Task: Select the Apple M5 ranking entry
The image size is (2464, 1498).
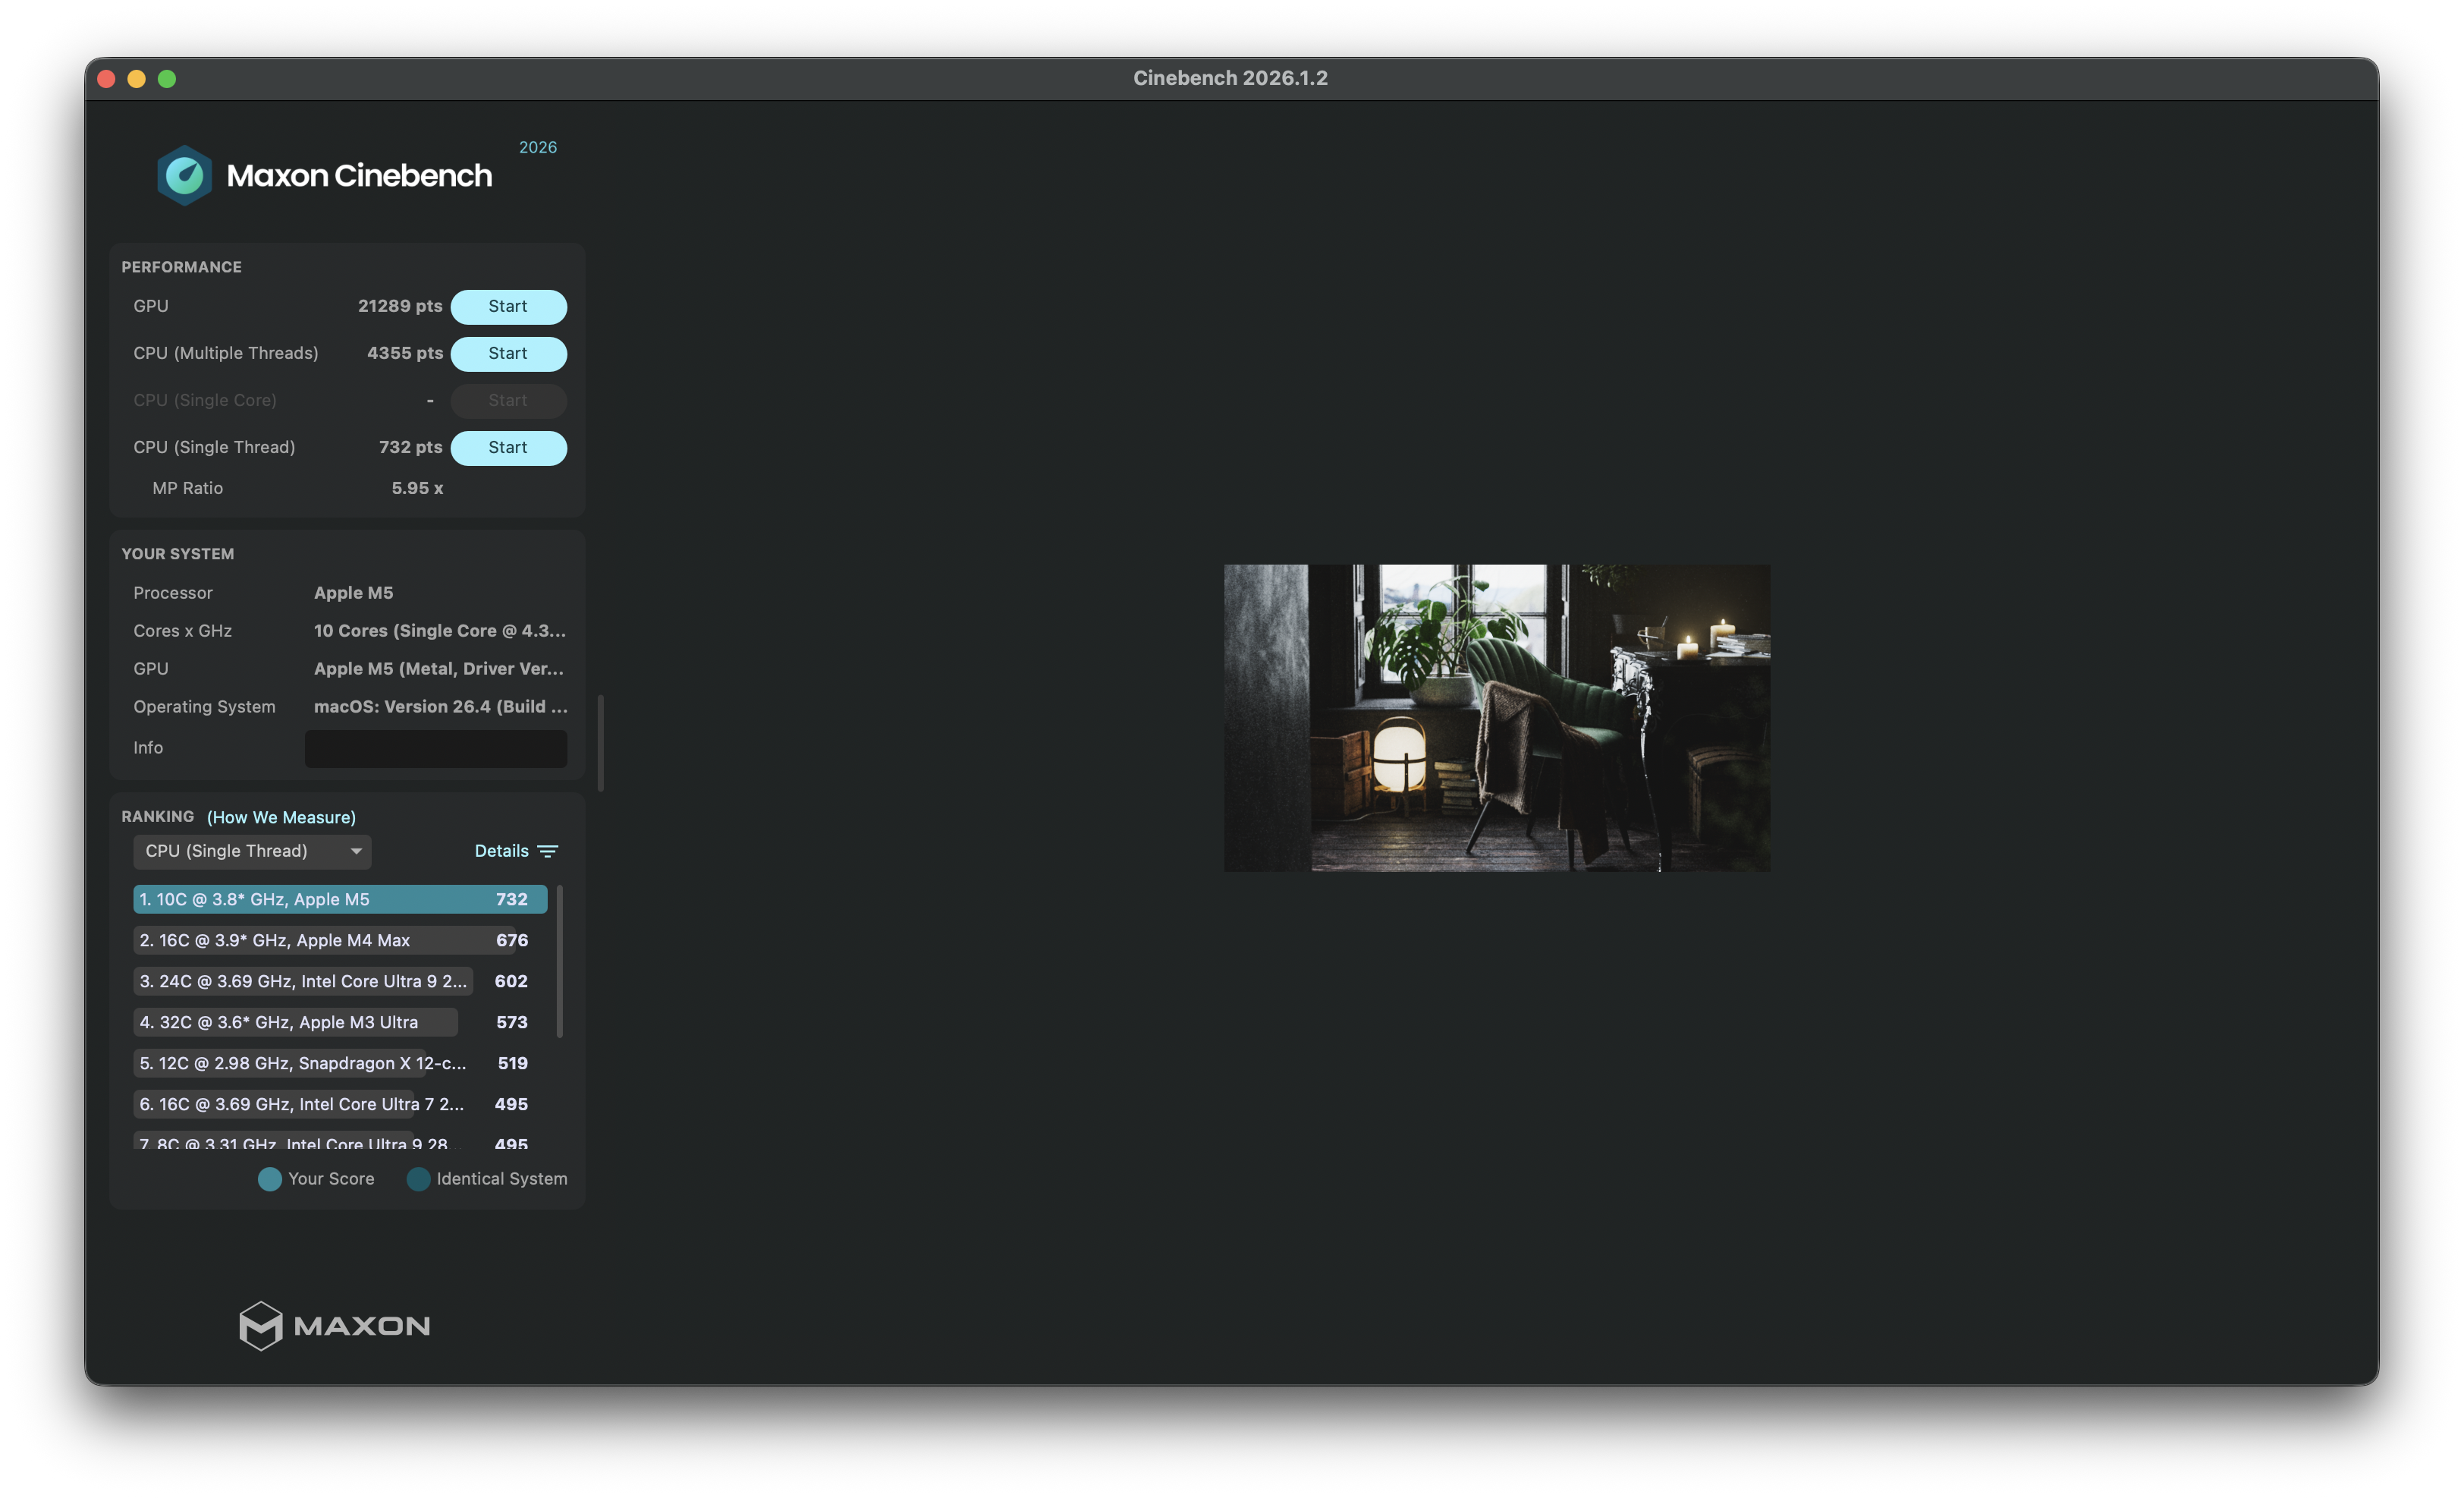Action: pyautogui.click(x=340, y=899)
